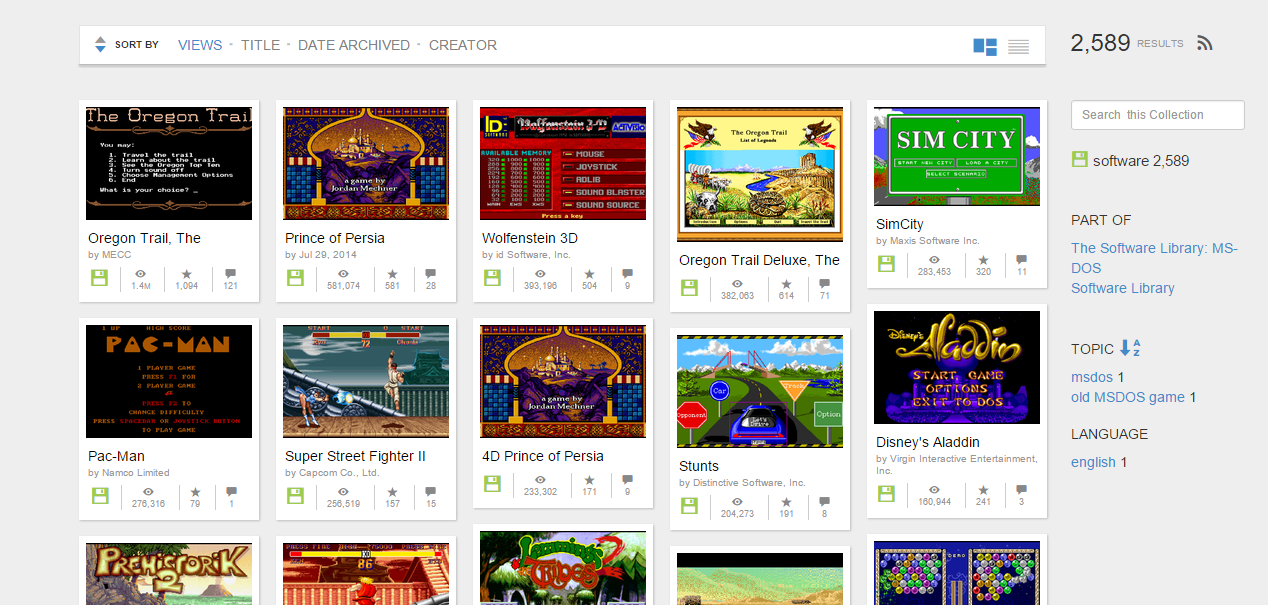This screenshot has height=605, width=1268.
Task: Open The Oregon Trail black screenshot thumbnail
Action: (x=169, y=164)
